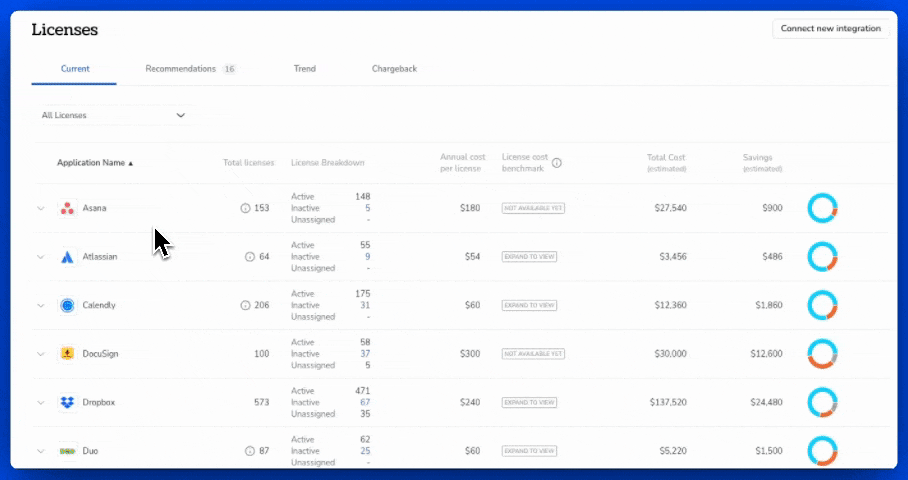Viewport: 908px width, 480px height.
Task: Click the Asana app icon
Action: (x=67, y=208)
